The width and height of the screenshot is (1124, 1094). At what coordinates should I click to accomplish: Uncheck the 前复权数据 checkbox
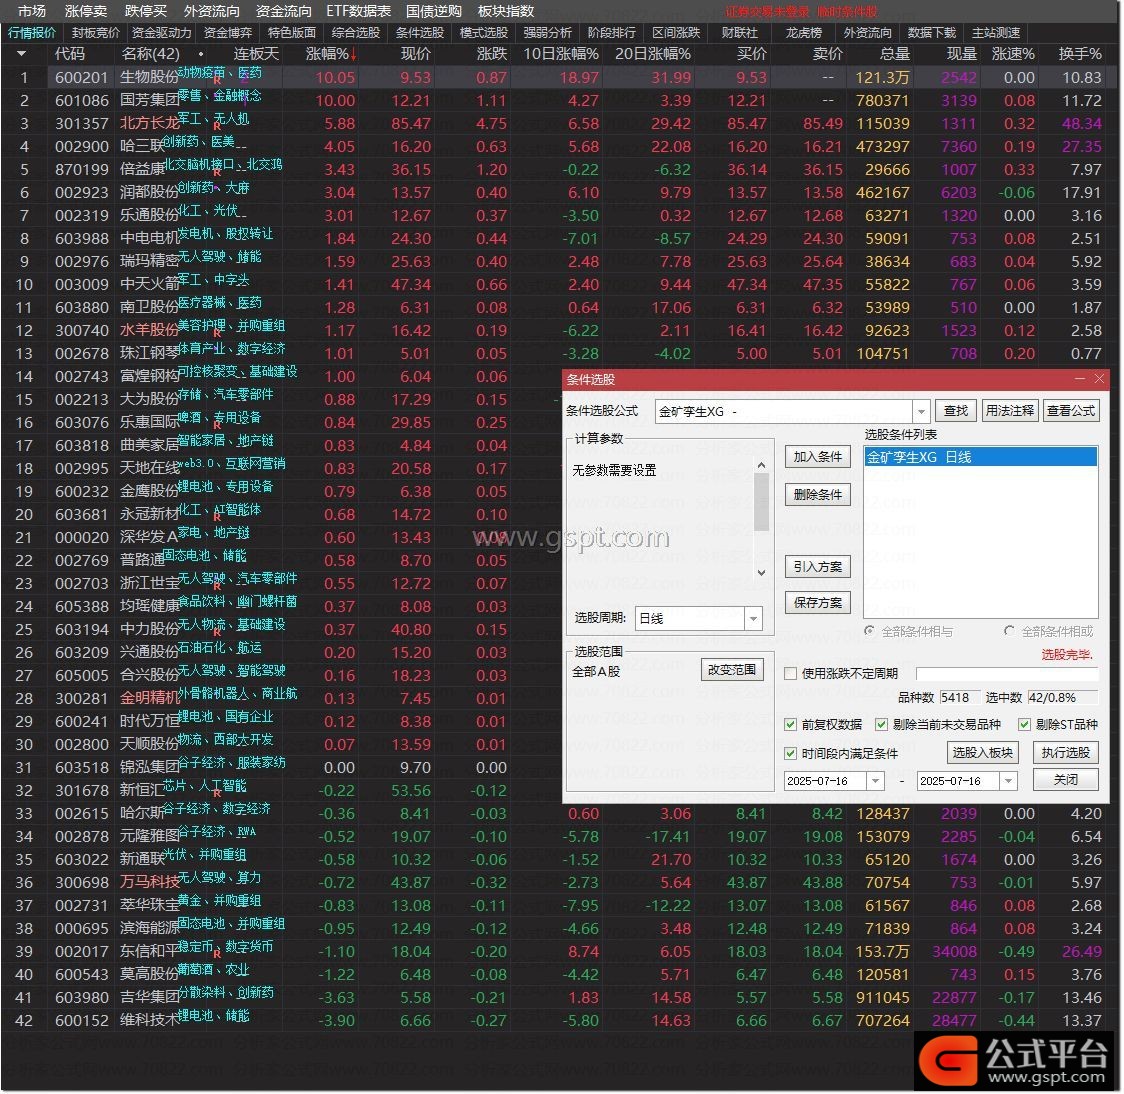click(x=791, y=725)
